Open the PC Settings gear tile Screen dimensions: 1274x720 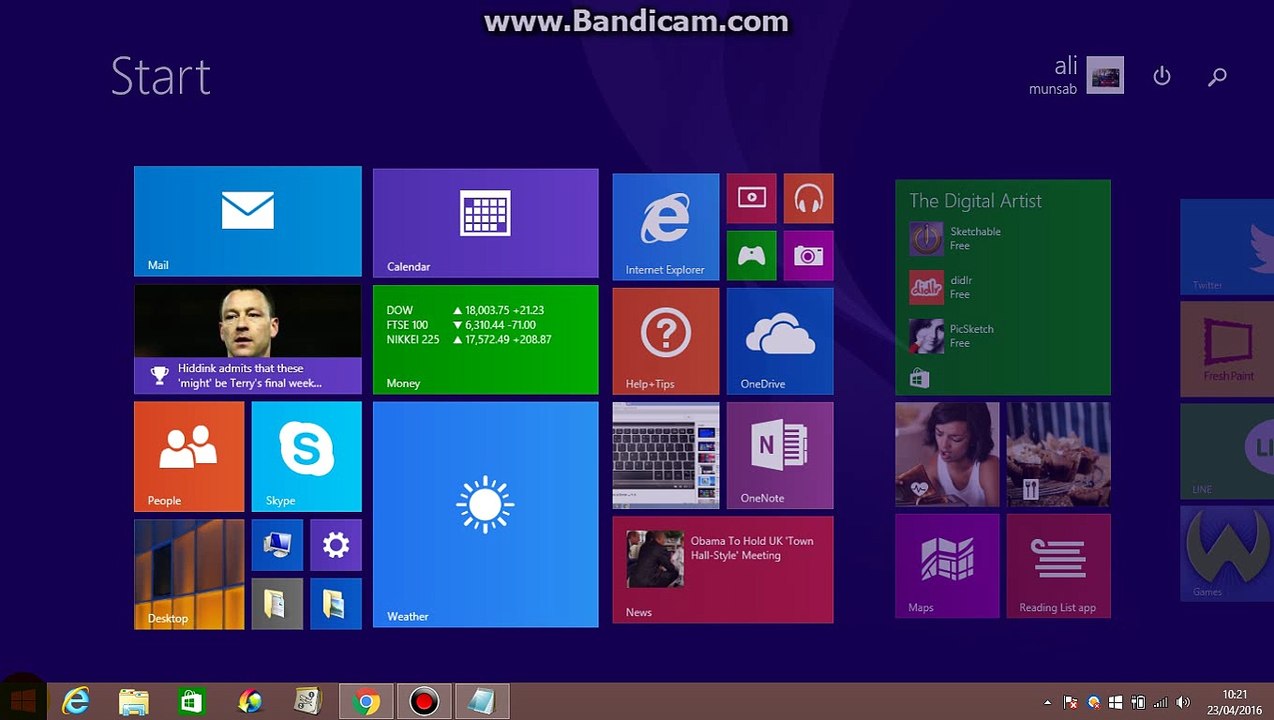pyautogui.click(x=336, y=545)
